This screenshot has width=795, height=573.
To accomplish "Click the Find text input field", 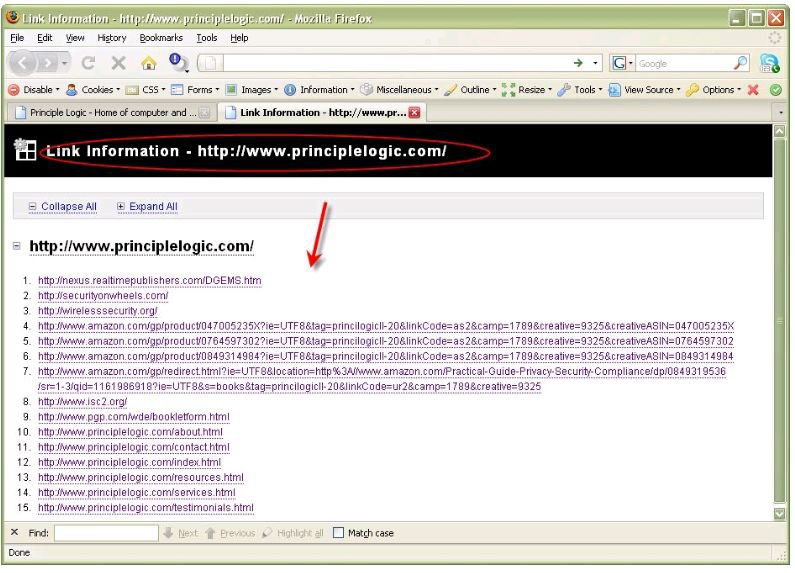I will pyautogui.click(x=106, y=532).
